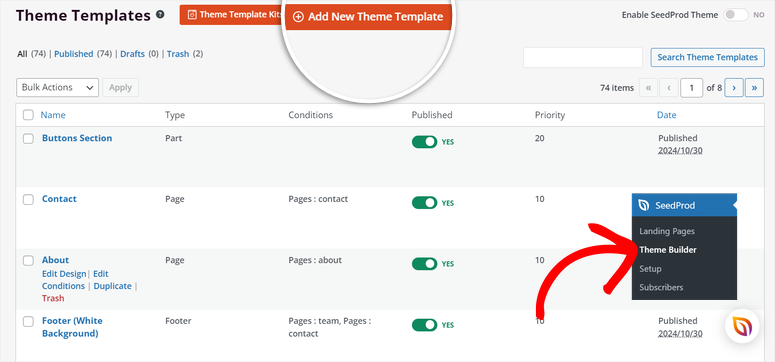Click the SeedProd floating leaf badge
This screenshot has height=362, width=775.
point(742,326)
